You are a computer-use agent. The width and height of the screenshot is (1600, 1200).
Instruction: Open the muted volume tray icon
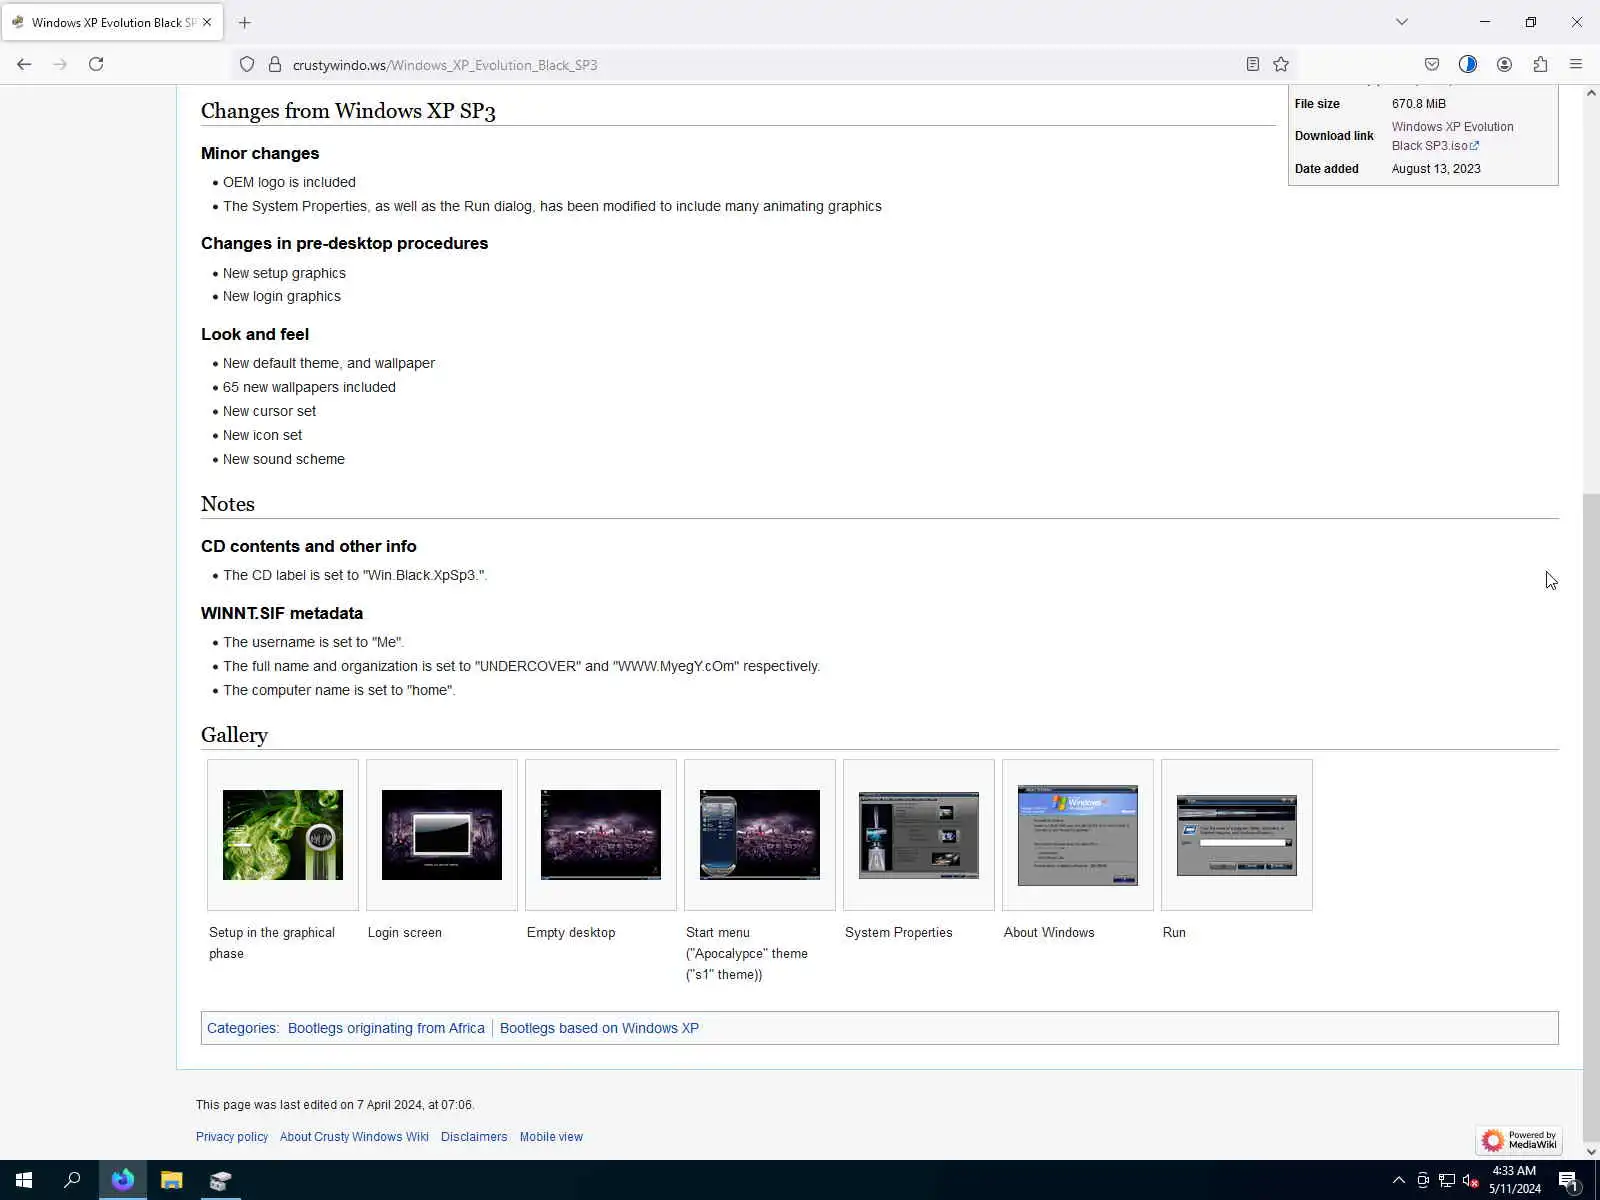[x=1470, y=1180]
